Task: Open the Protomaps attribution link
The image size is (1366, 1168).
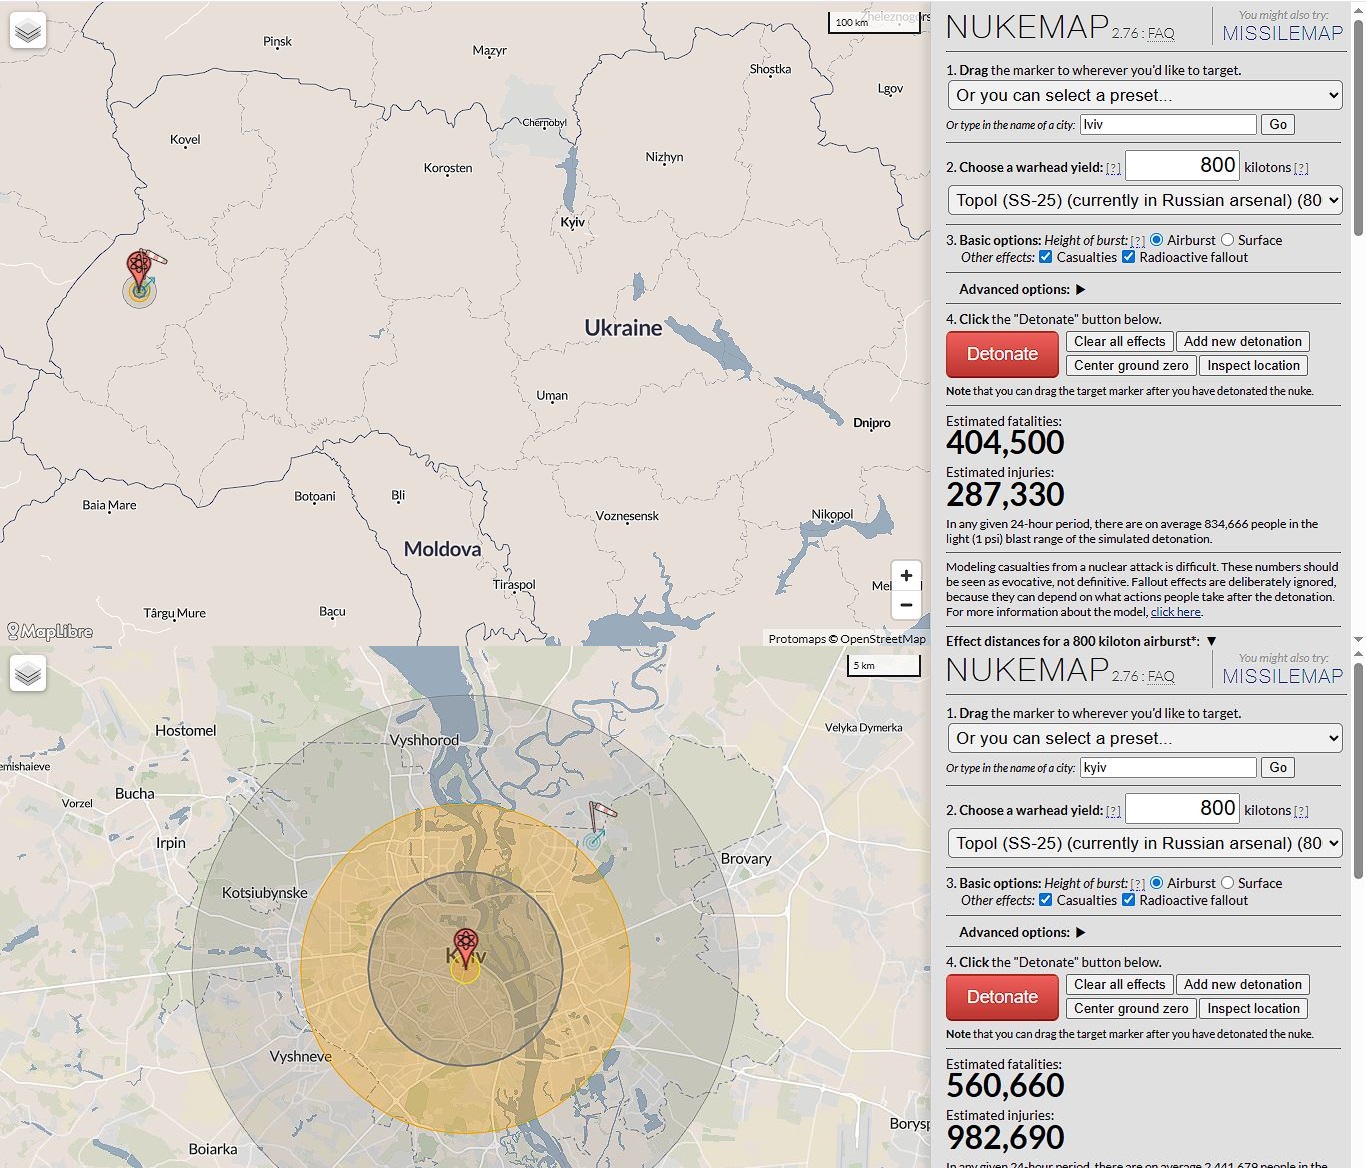Action: 797,639
